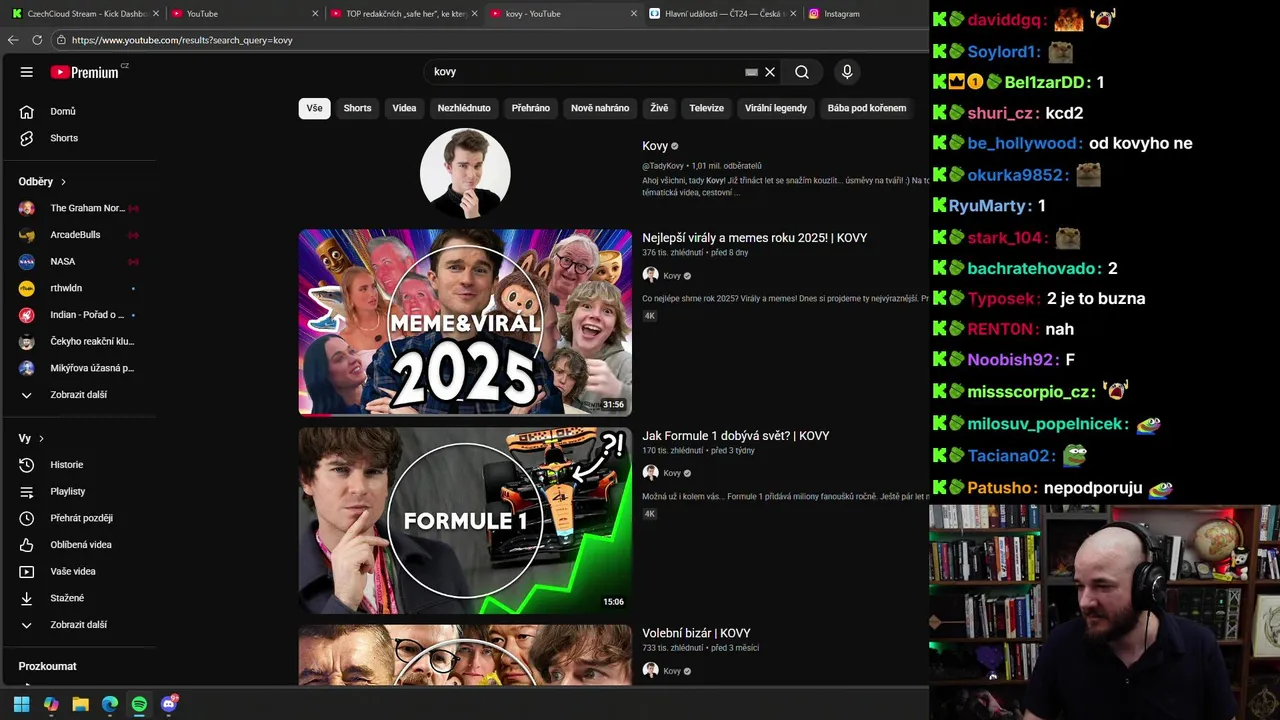This screenshot has width=1280, height=720.
Task: Open FORMULE 1 video thumbnail
Action: [465, 520]
